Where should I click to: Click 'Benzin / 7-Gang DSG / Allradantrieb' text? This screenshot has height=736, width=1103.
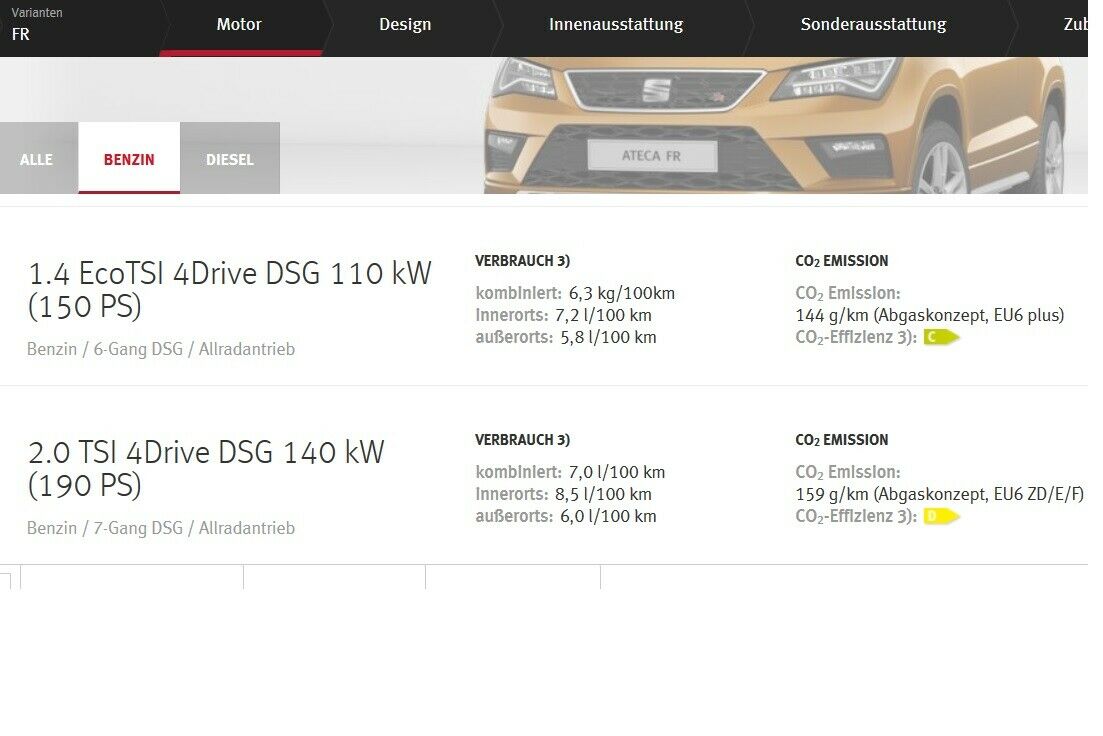(x=161, y=527)
